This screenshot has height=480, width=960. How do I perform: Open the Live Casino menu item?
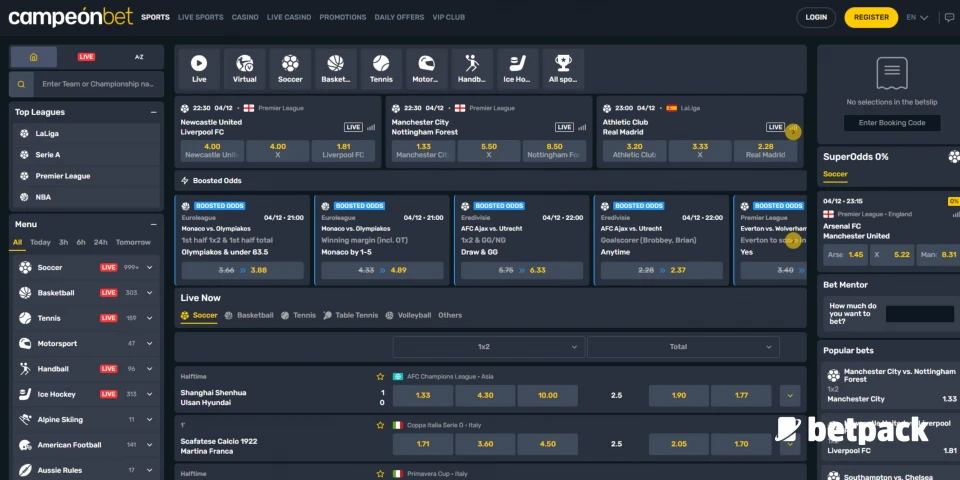pos(290,17)
